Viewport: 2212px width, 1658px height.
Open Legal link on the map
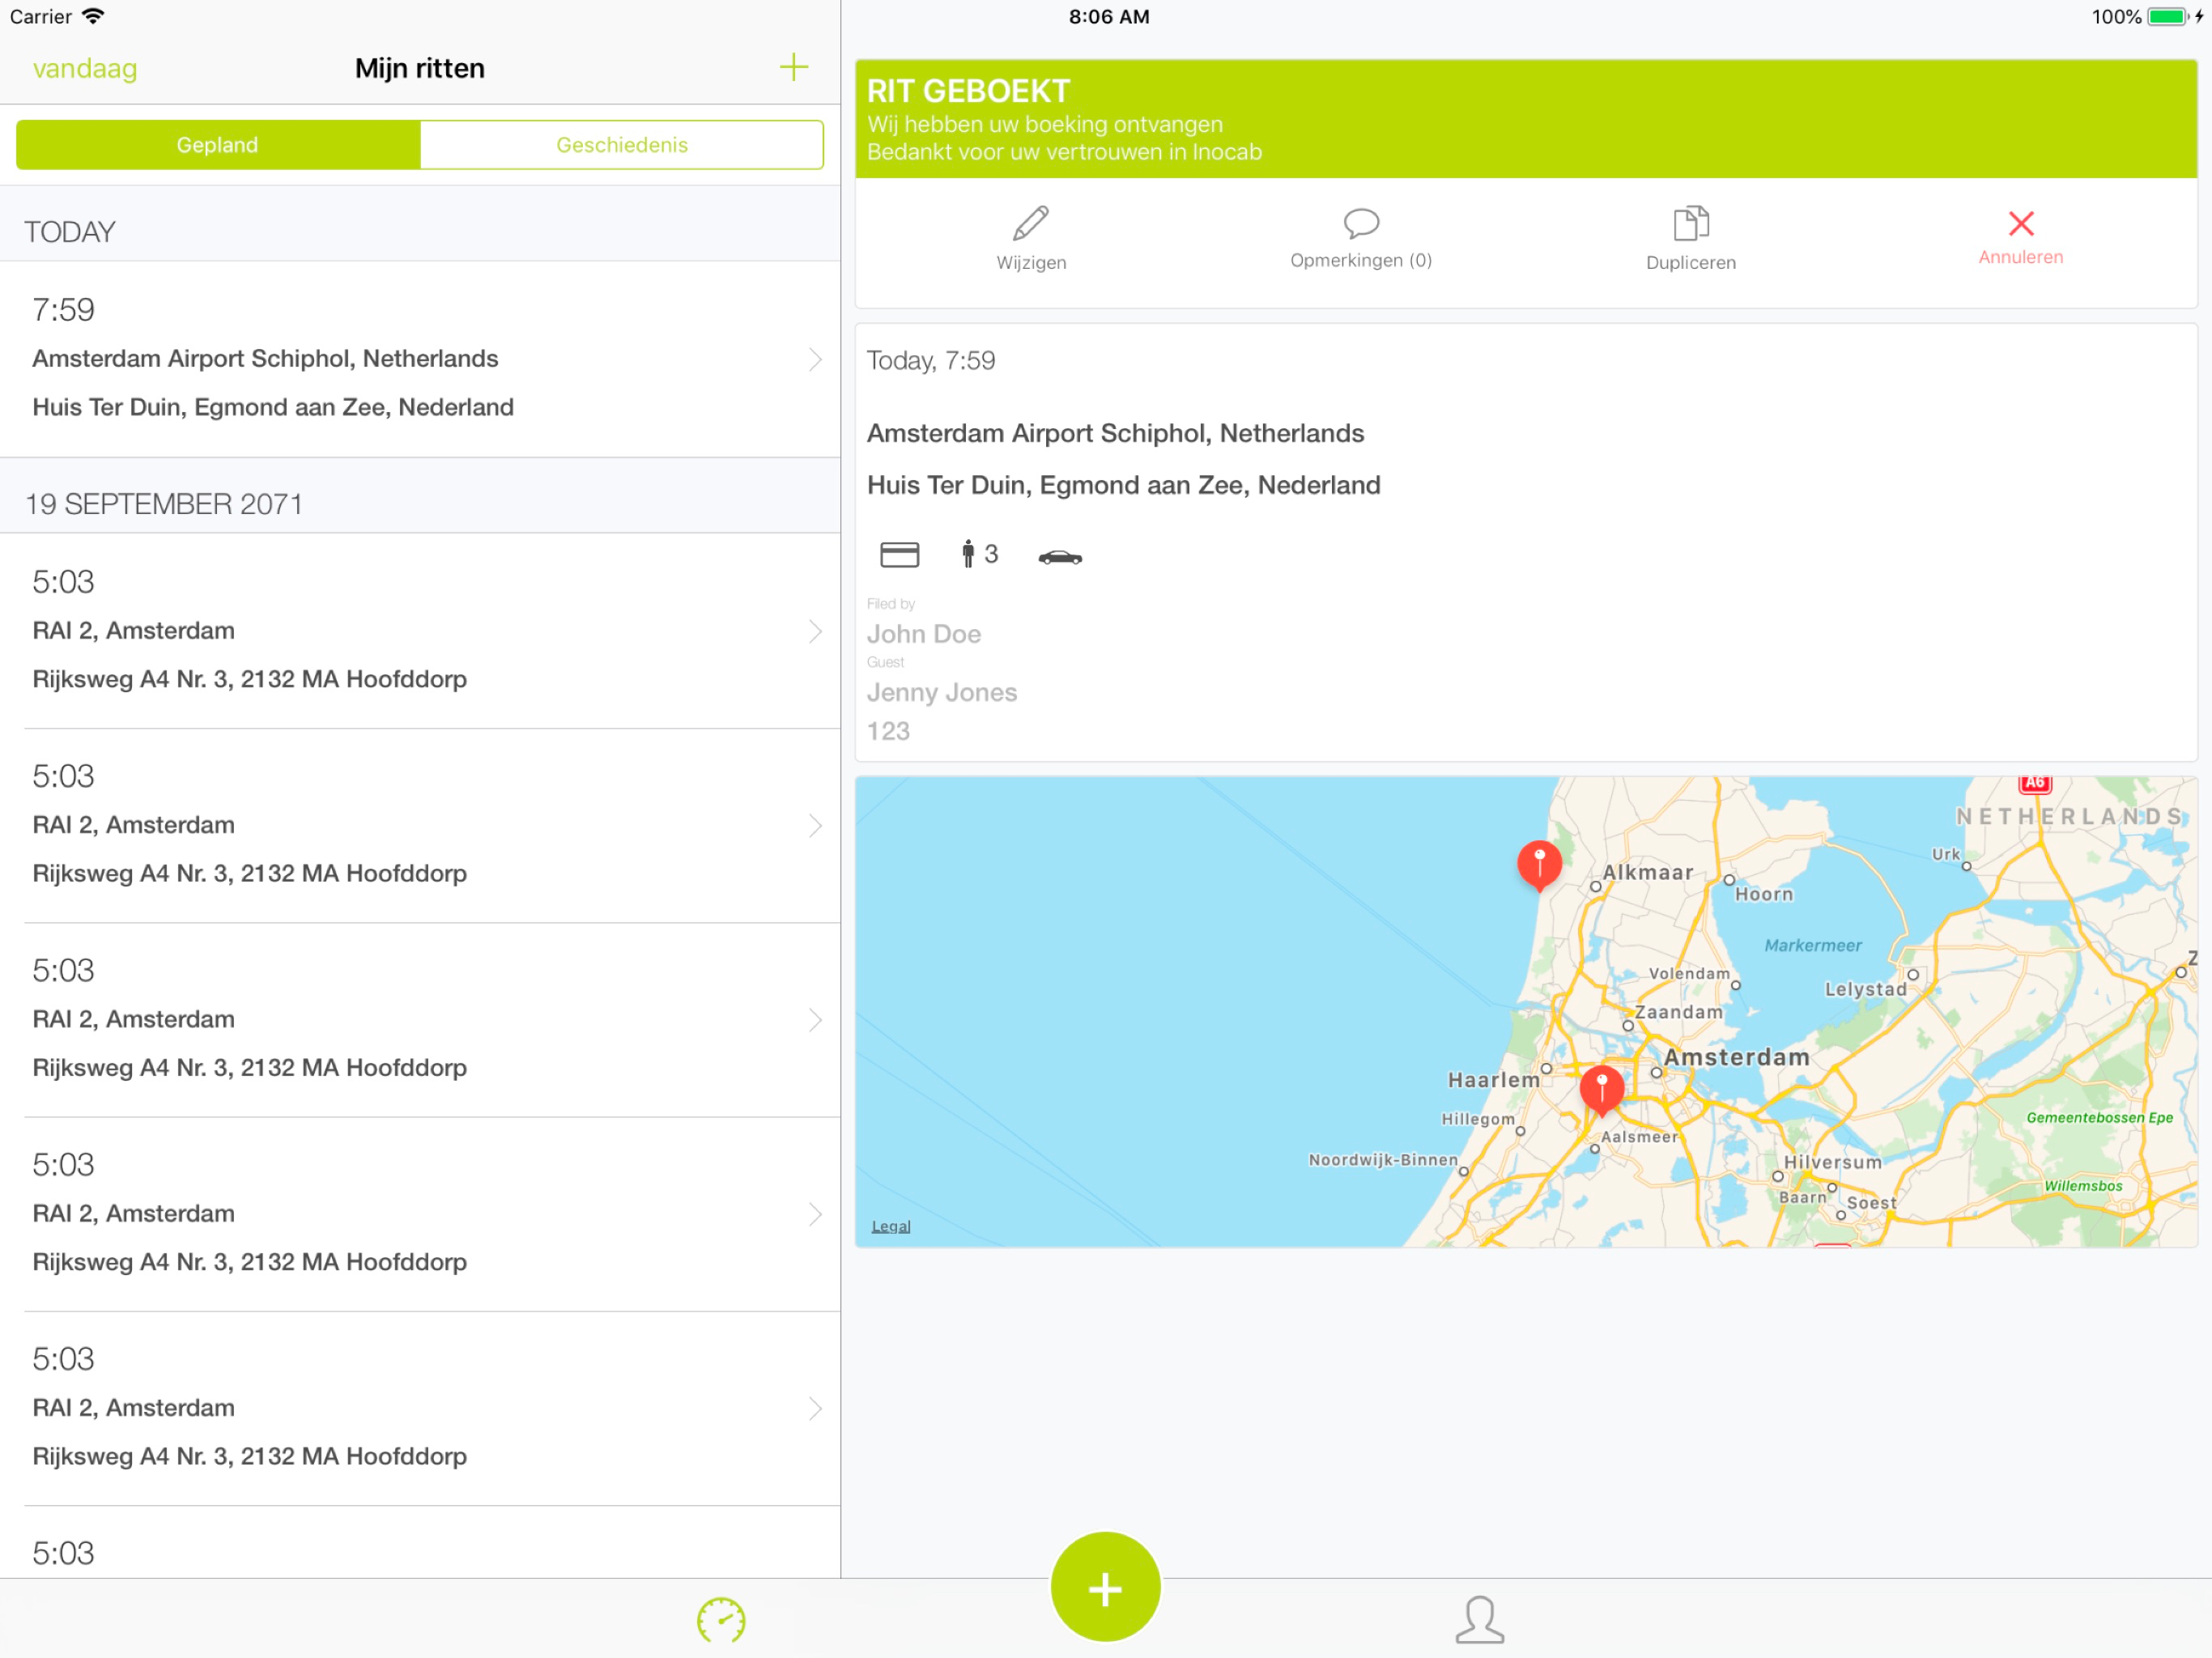click(890, 1226)
